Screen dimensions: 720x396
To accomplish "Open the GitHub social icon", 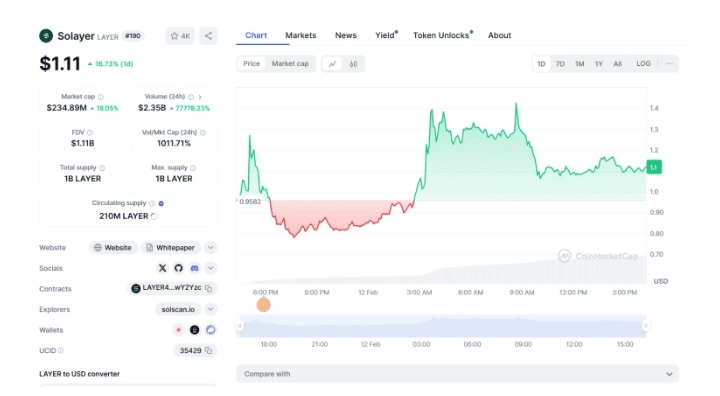I will coord(179,268).
